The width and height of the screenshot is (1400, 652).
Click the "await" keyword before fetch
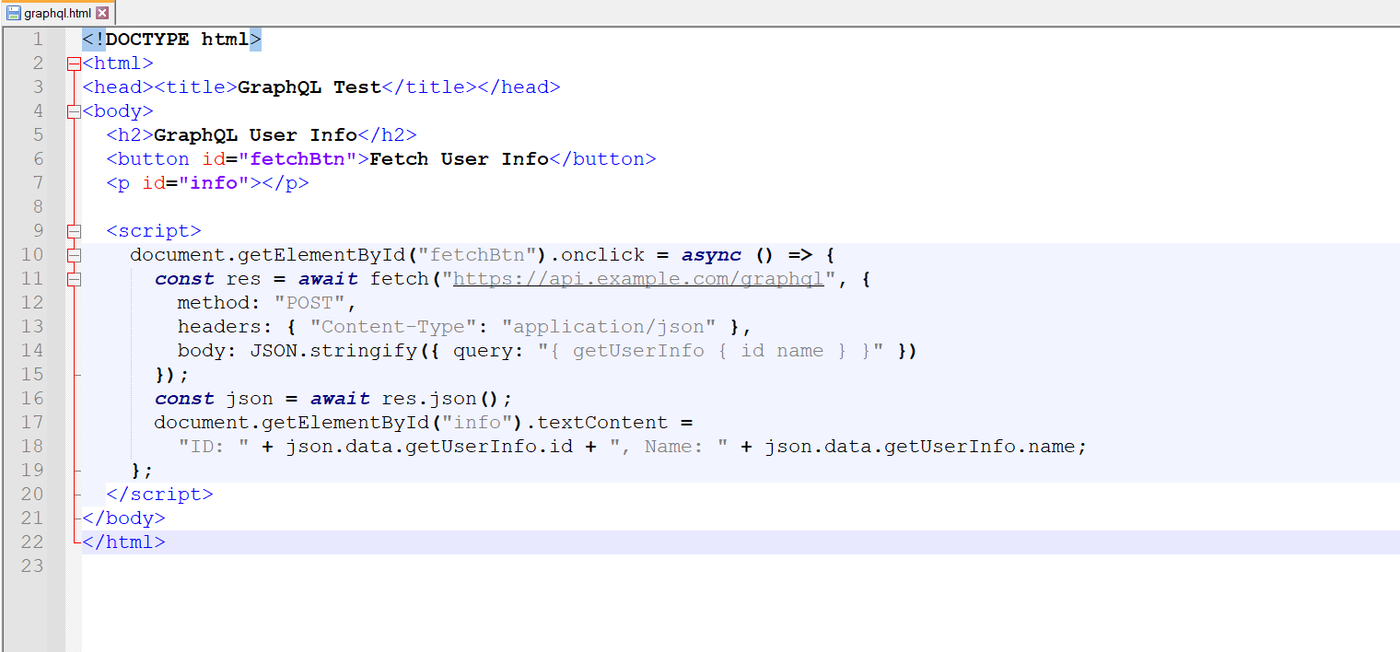pyautogui.click(x=328, y=279)
